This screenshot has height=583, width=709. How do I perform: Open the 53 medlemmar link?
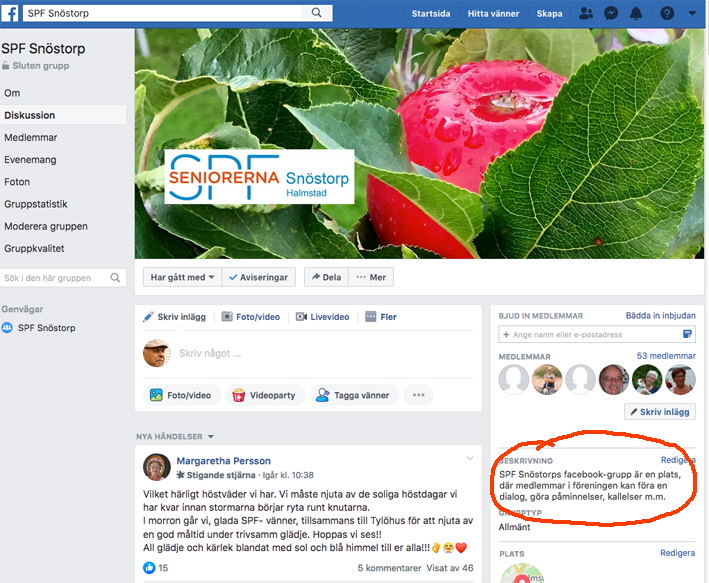click(x=666, y=356)
